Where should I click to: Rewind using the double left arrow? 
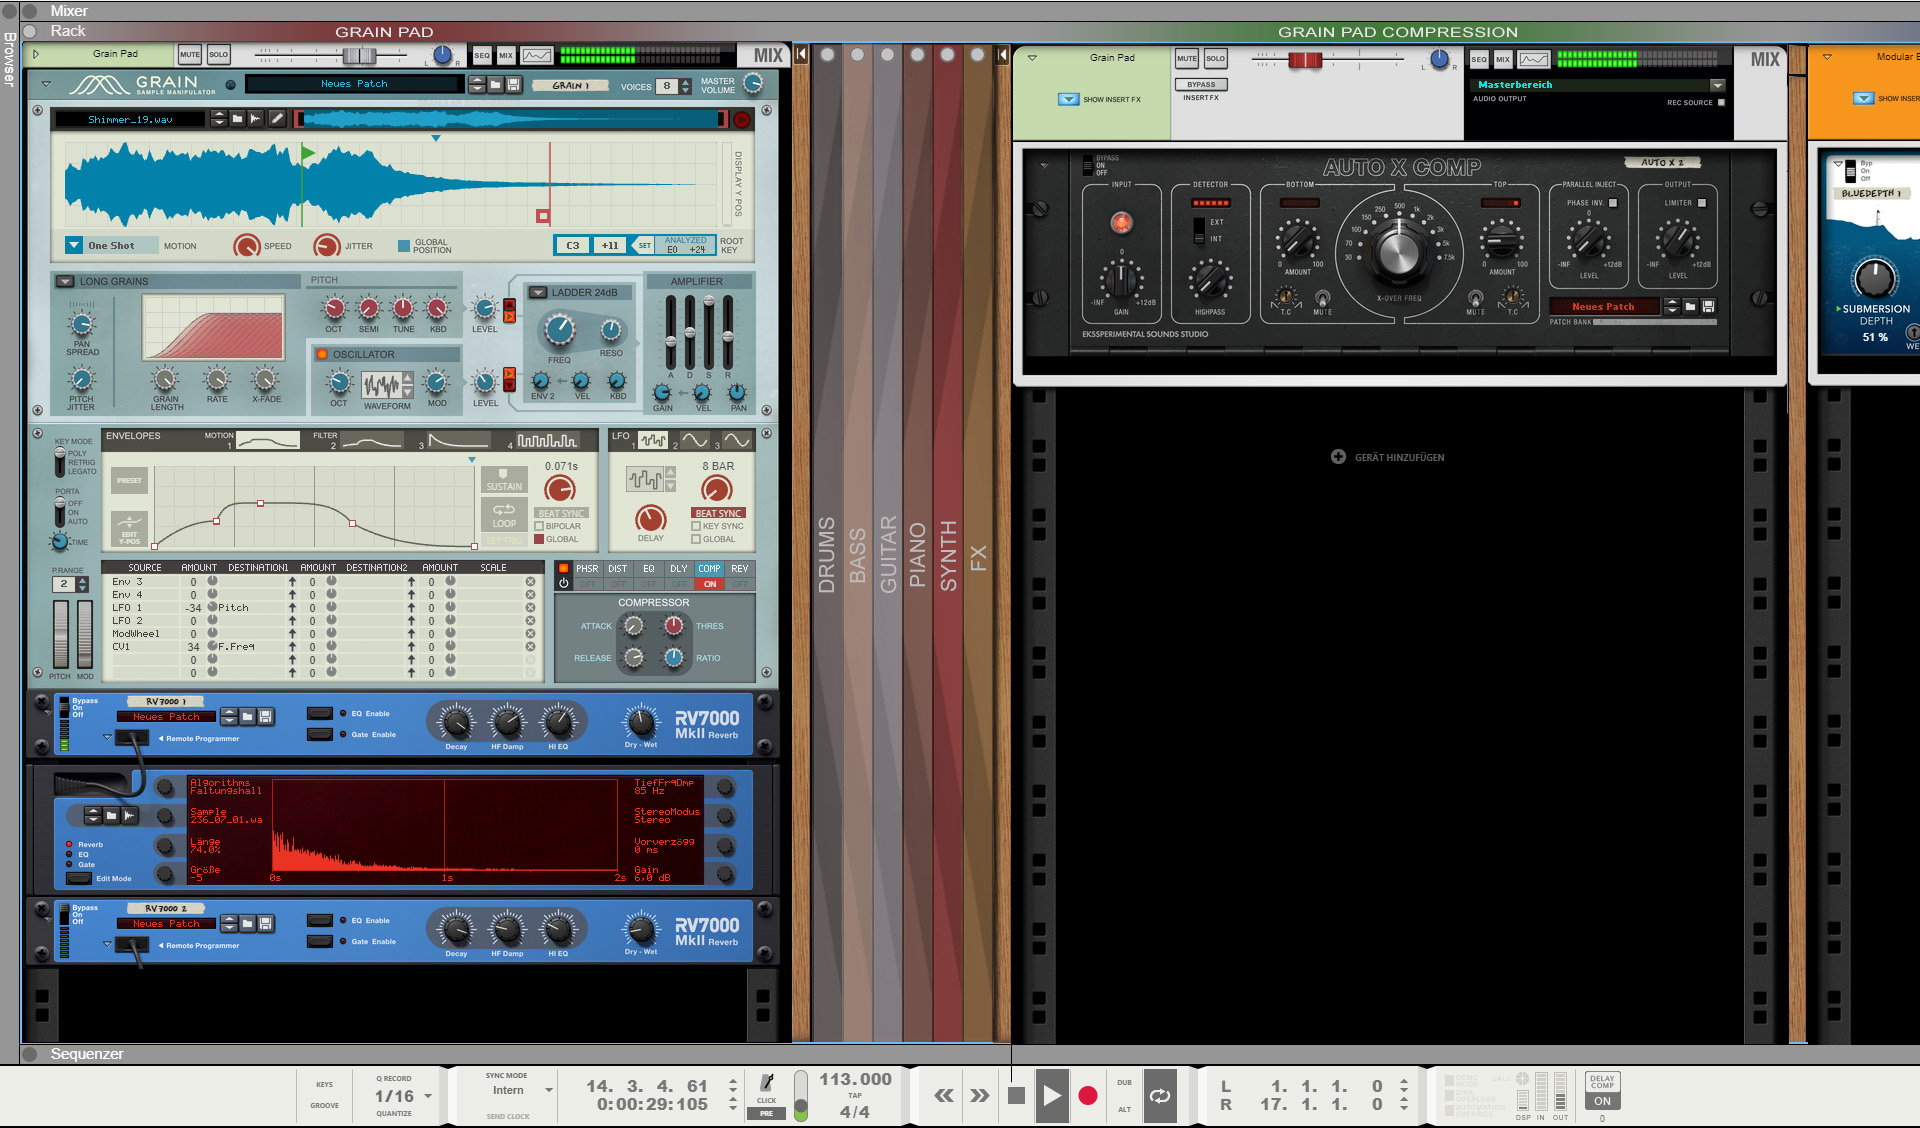pyautogui.click(x=944, y=1096)
